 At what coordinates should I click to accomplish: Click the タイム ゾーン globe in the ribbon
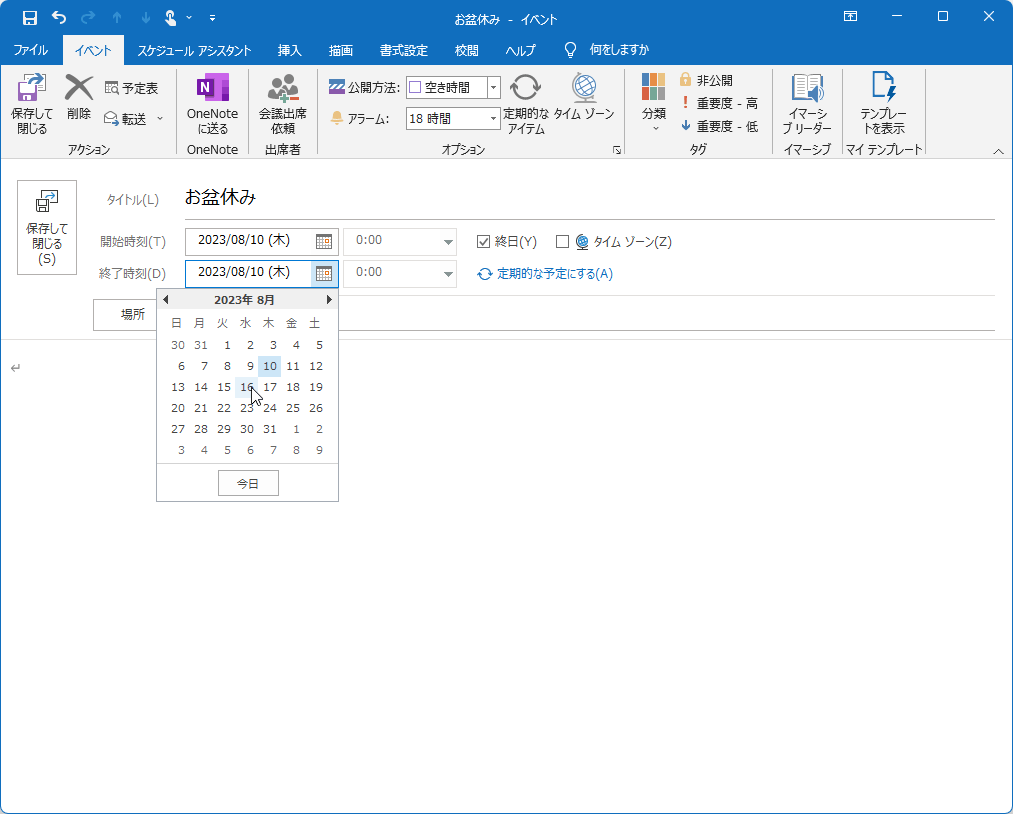click(x=584, y=97)
